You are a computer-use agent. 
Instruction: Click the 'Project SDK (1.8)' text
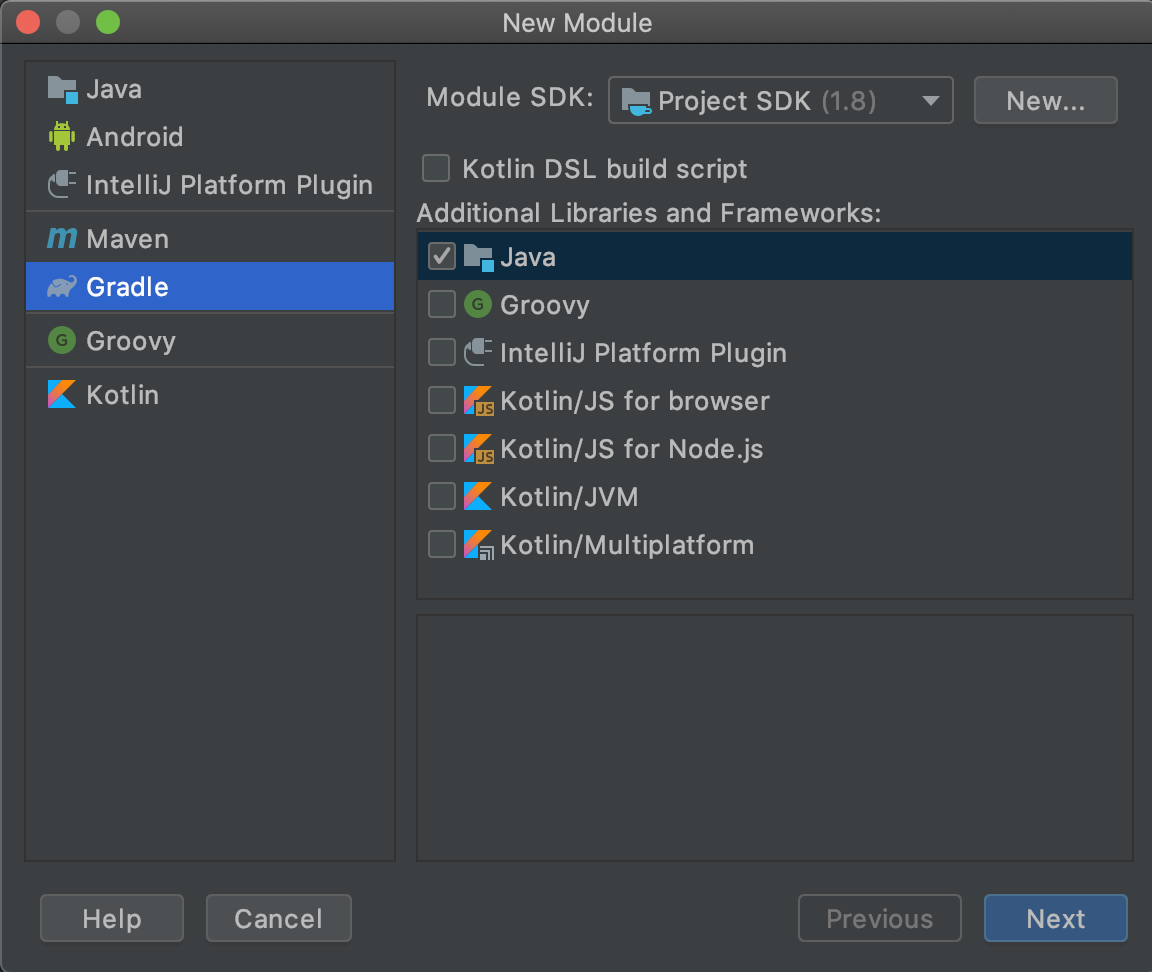767,101
